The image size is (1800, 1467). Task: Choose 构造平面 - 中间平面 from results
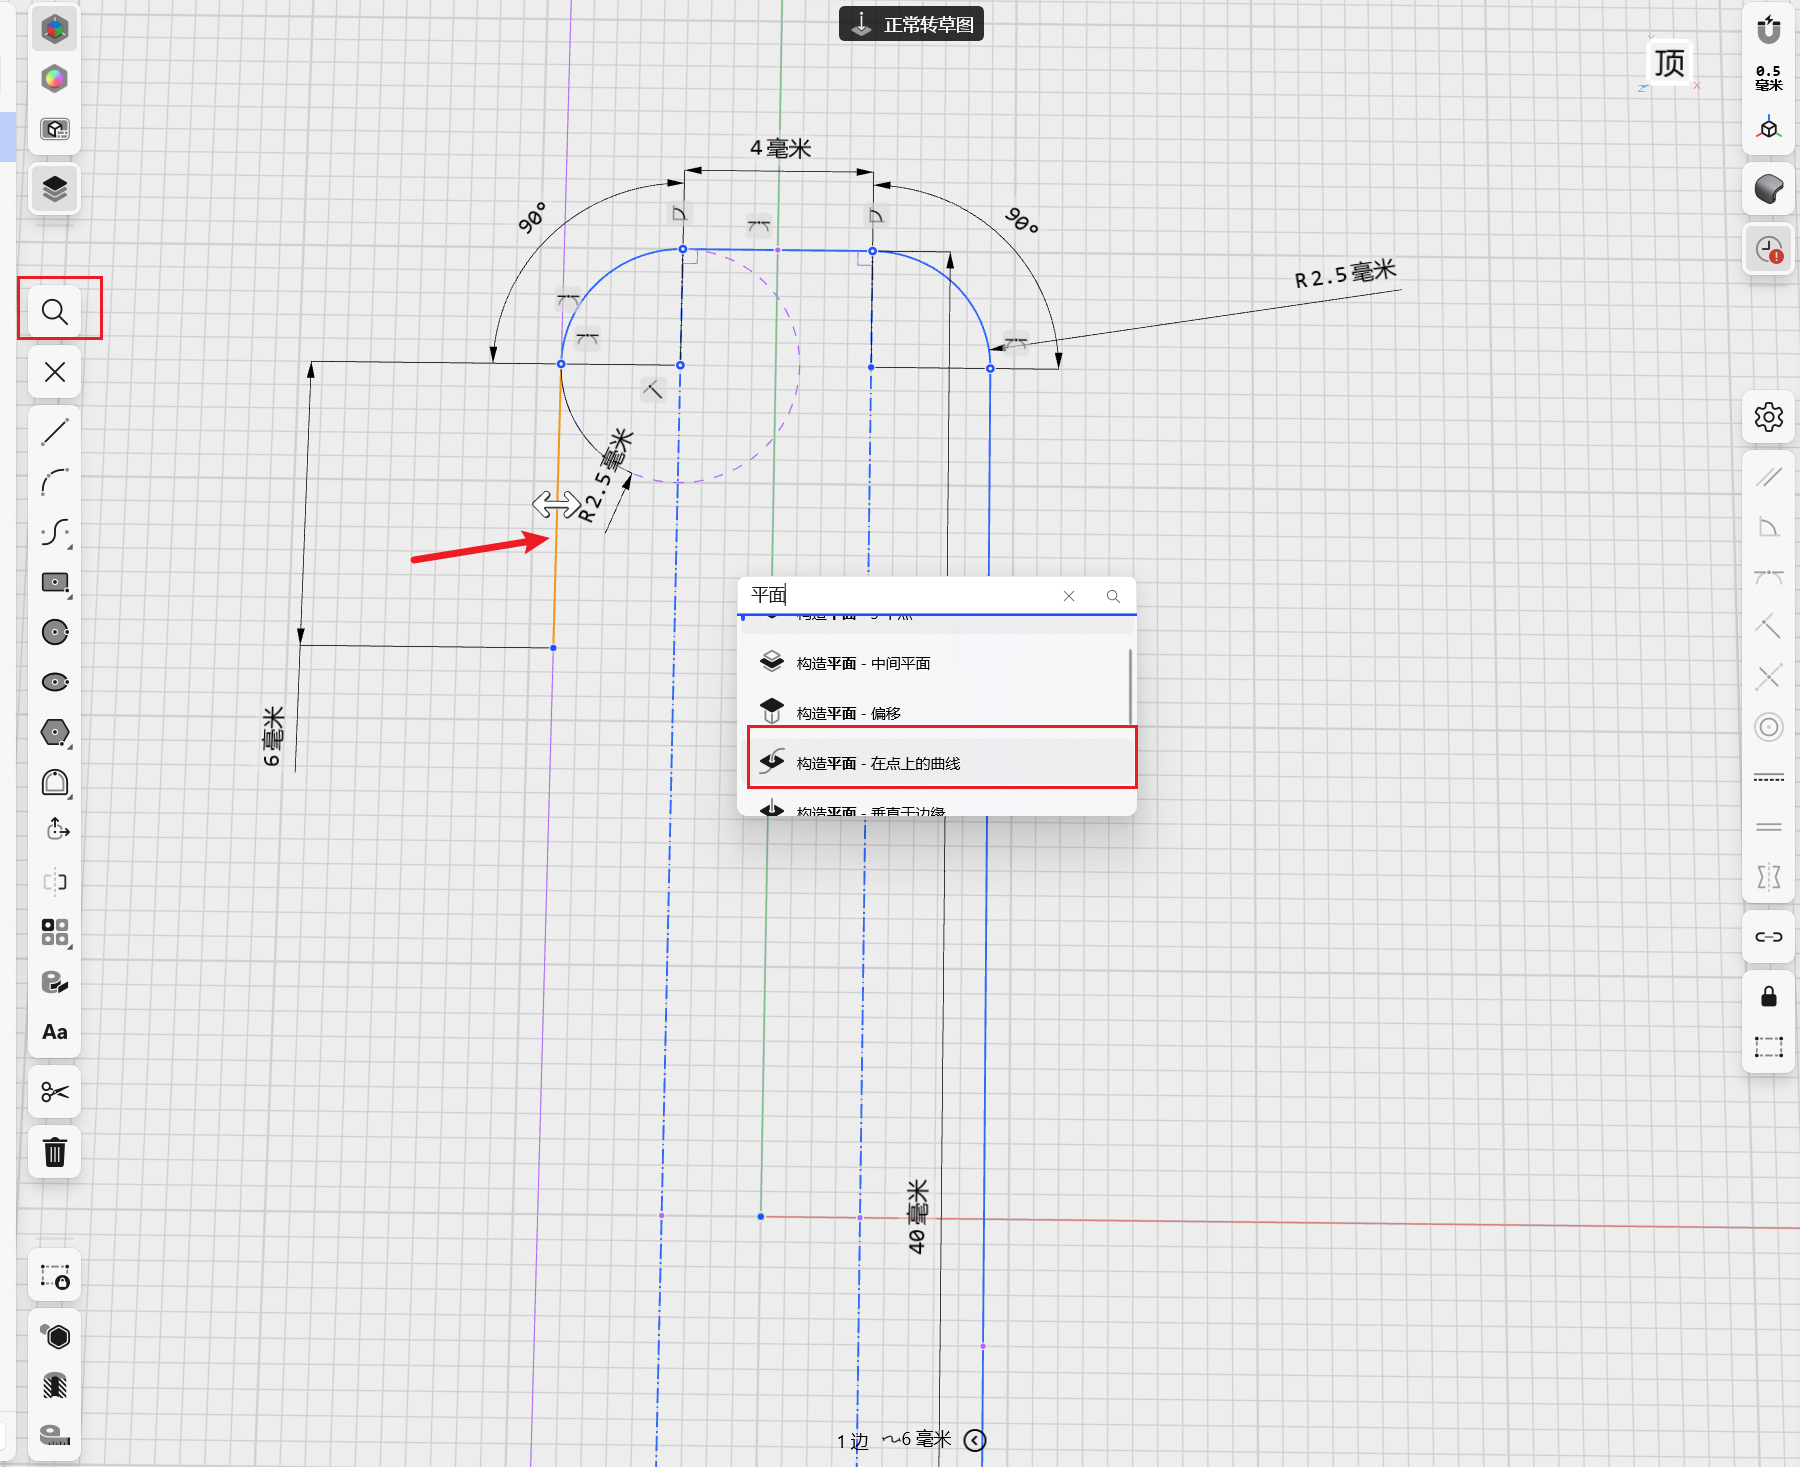[x=936, y=663]
